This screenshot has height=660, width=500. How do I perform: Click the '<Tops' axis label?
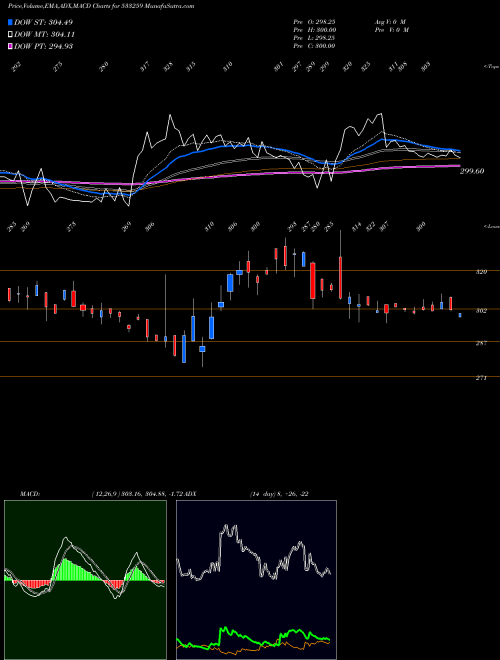[x=492, y=67]
